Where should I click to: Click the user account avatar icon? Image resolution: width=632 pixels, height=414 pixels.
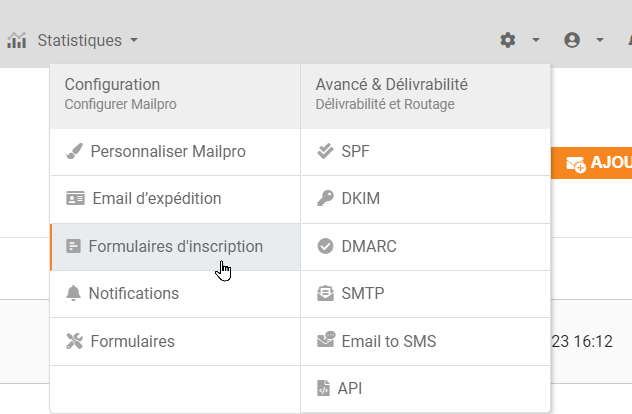[x=572, y=40]
